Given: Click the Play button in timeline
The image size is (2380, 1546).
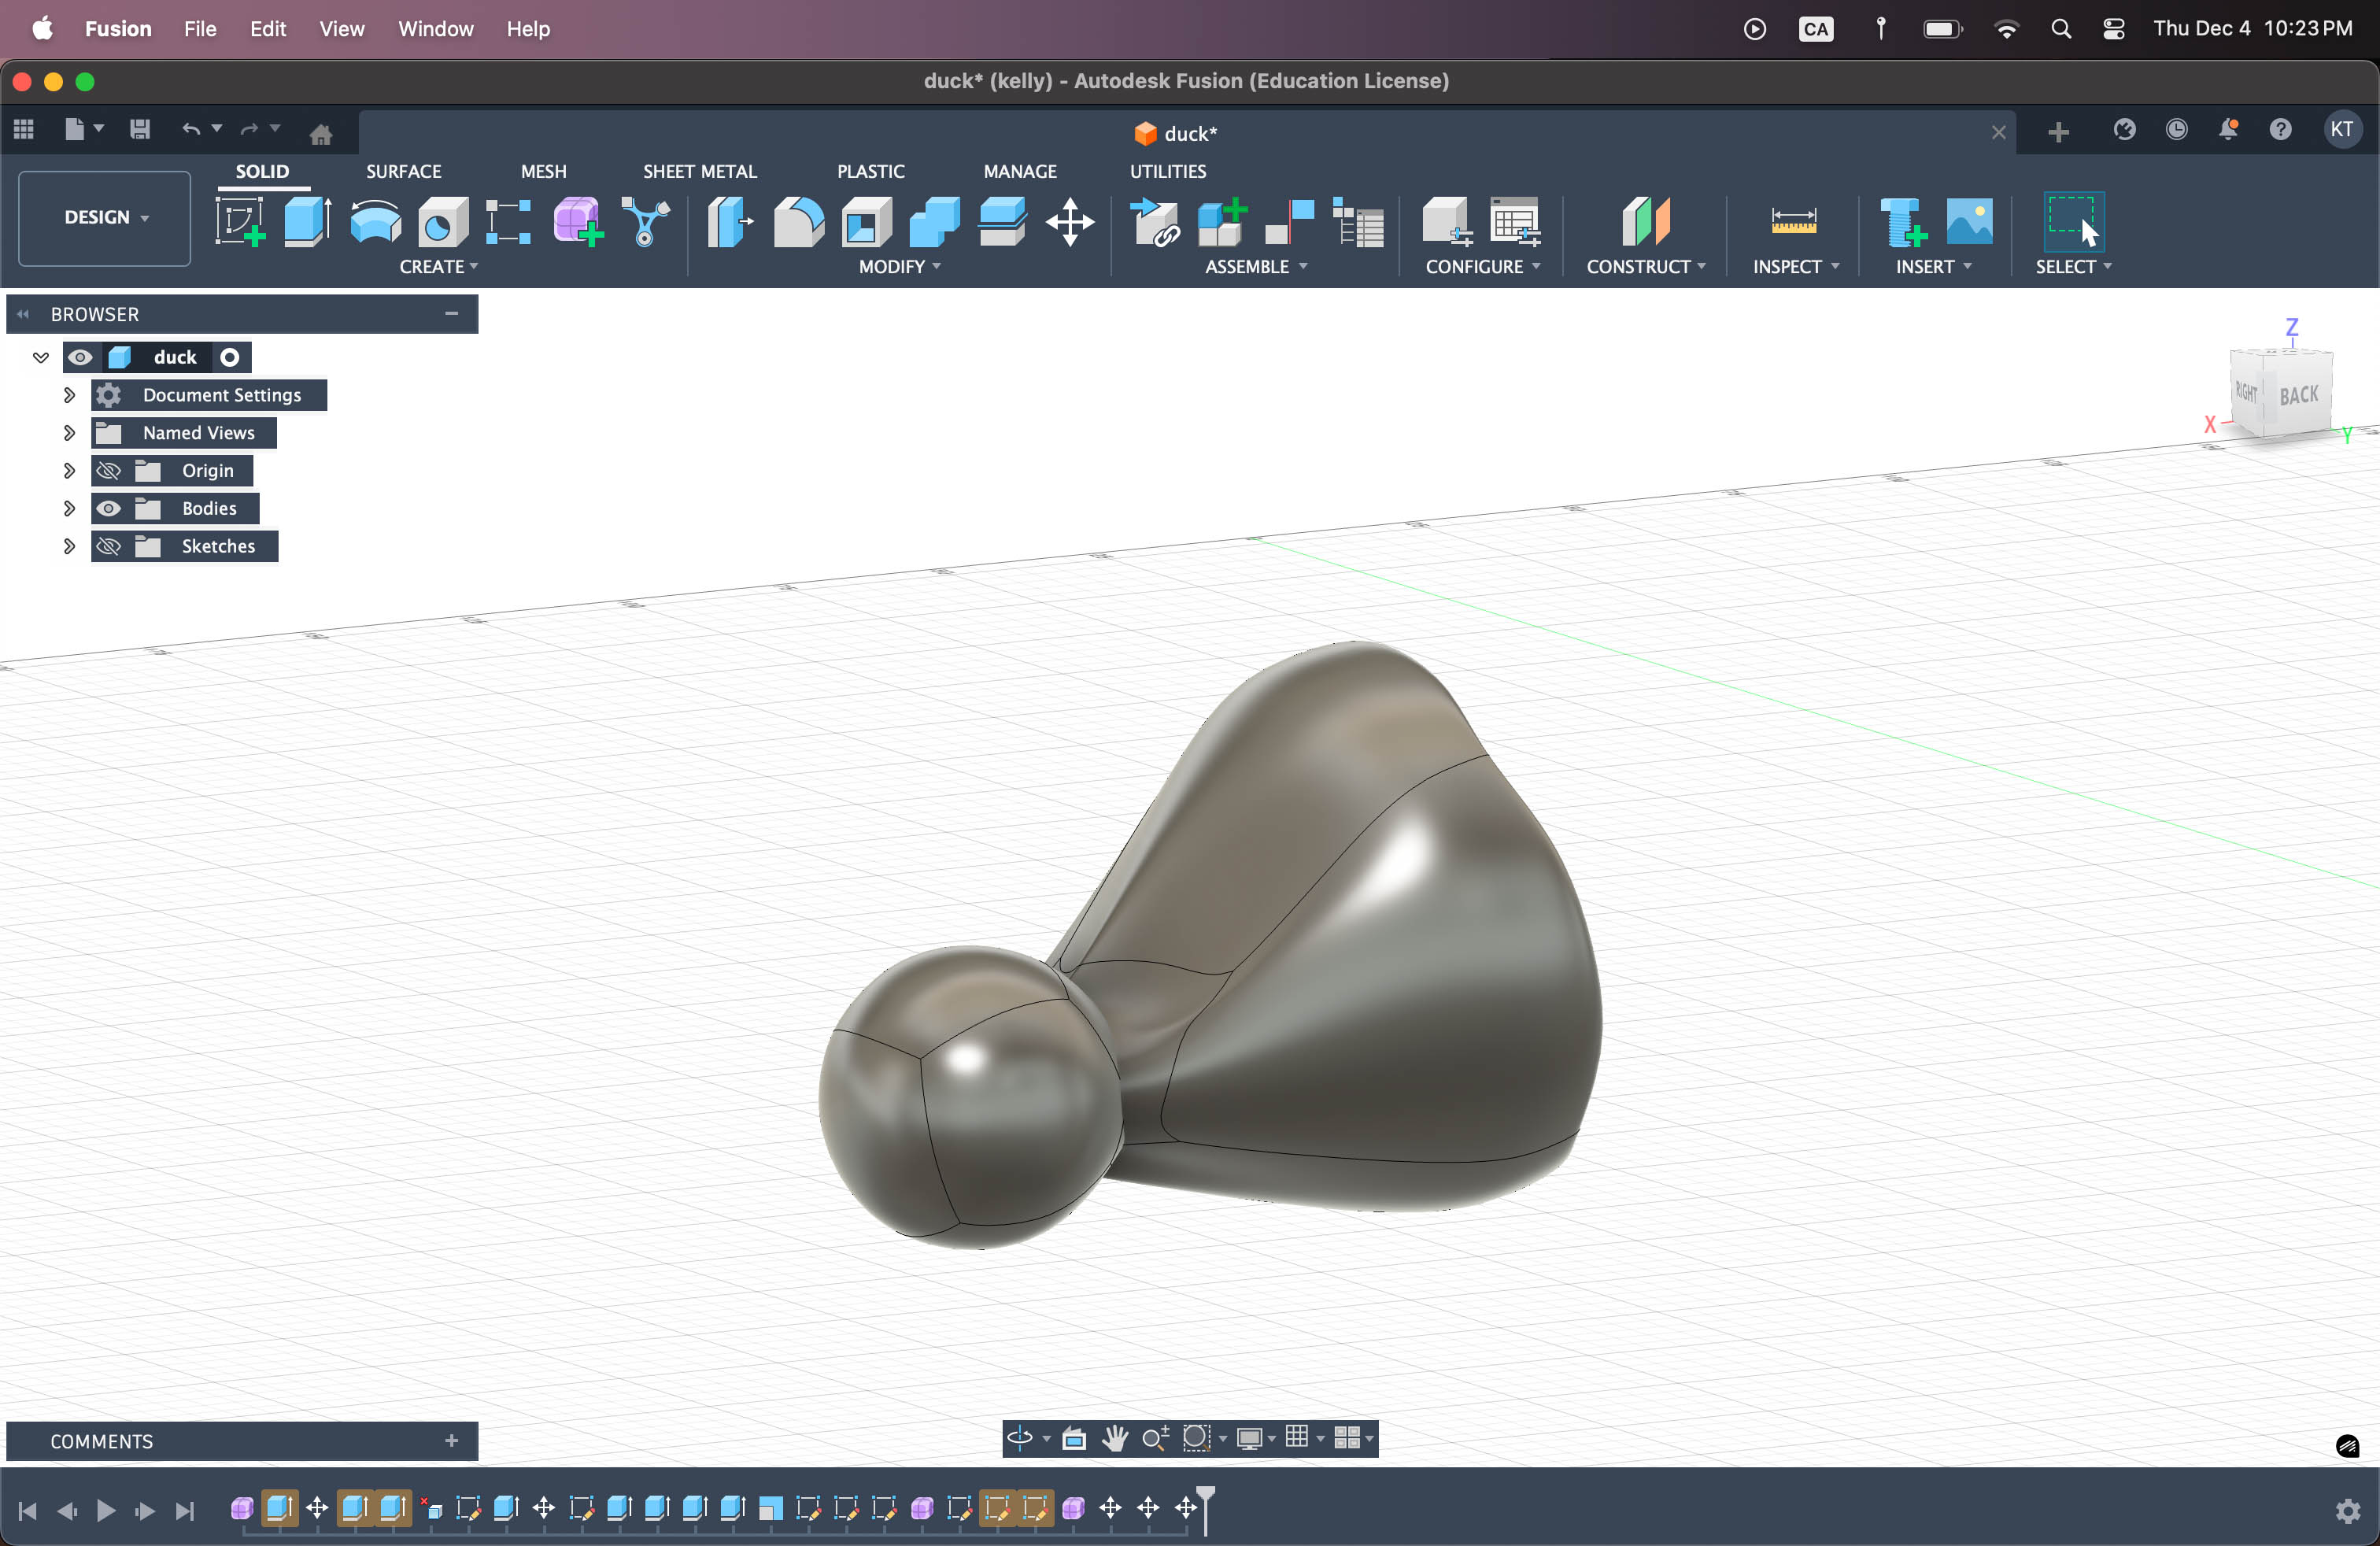Looking at the screenshot, I should coord(106,1510).
